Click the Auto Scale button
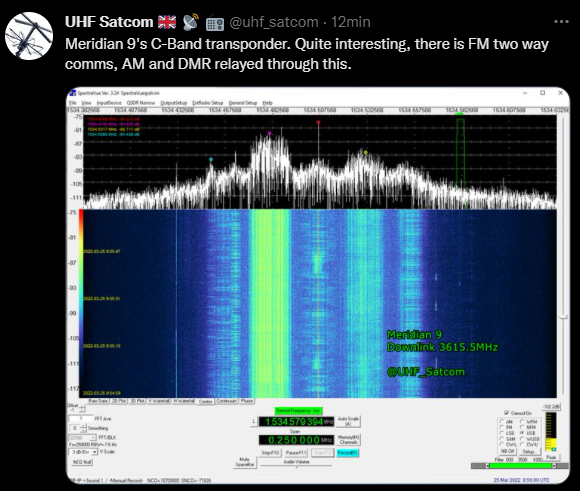This screenshot has width=580, height=491. pos(348,421)
